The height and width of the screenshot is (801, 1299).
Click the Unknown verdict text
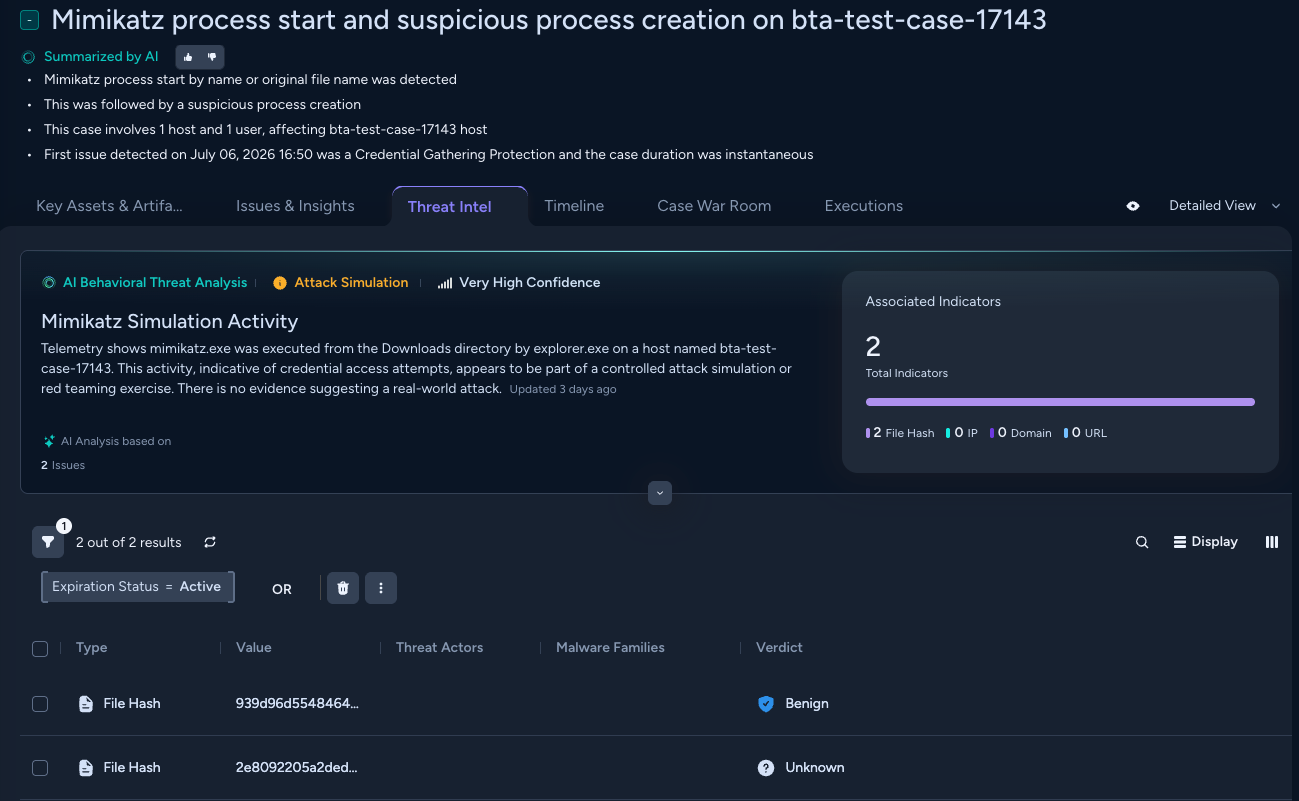815,768
